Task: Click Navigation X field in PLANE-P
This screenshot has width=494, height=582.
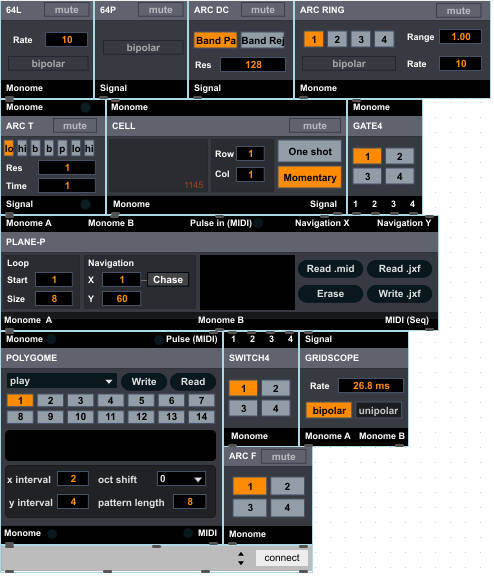Action: [x=121, y=279]
